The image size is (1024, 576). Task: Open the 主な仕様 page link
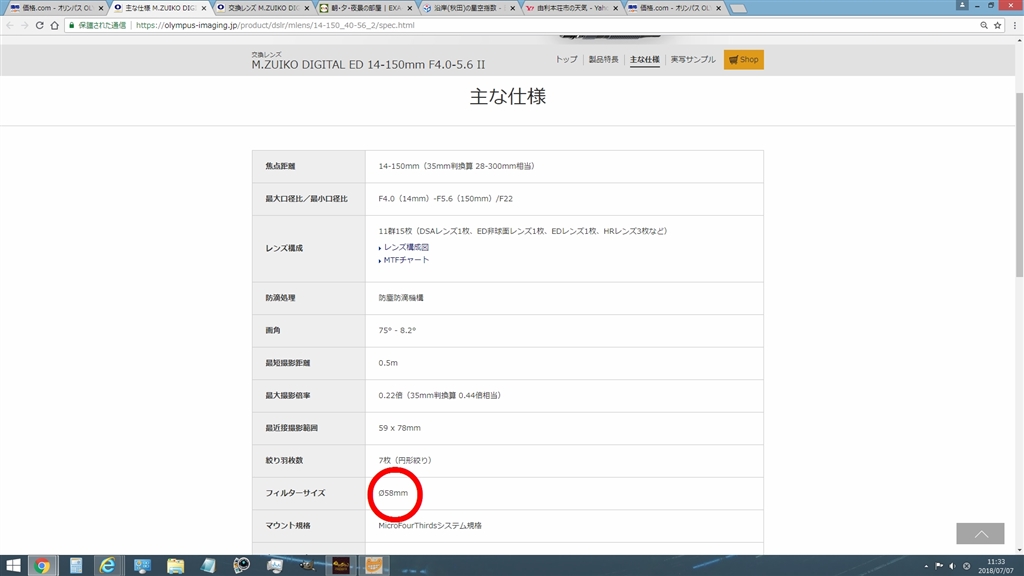[x=645, y=59]
